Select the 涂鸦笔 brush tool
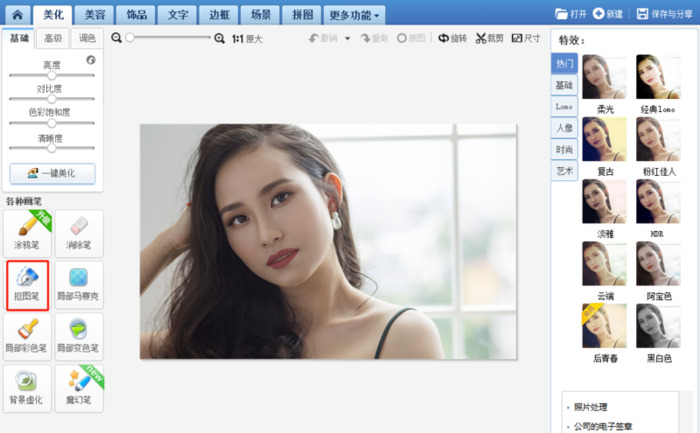The height and width of the screenshot is (433, 700). (x=27, y=233)
